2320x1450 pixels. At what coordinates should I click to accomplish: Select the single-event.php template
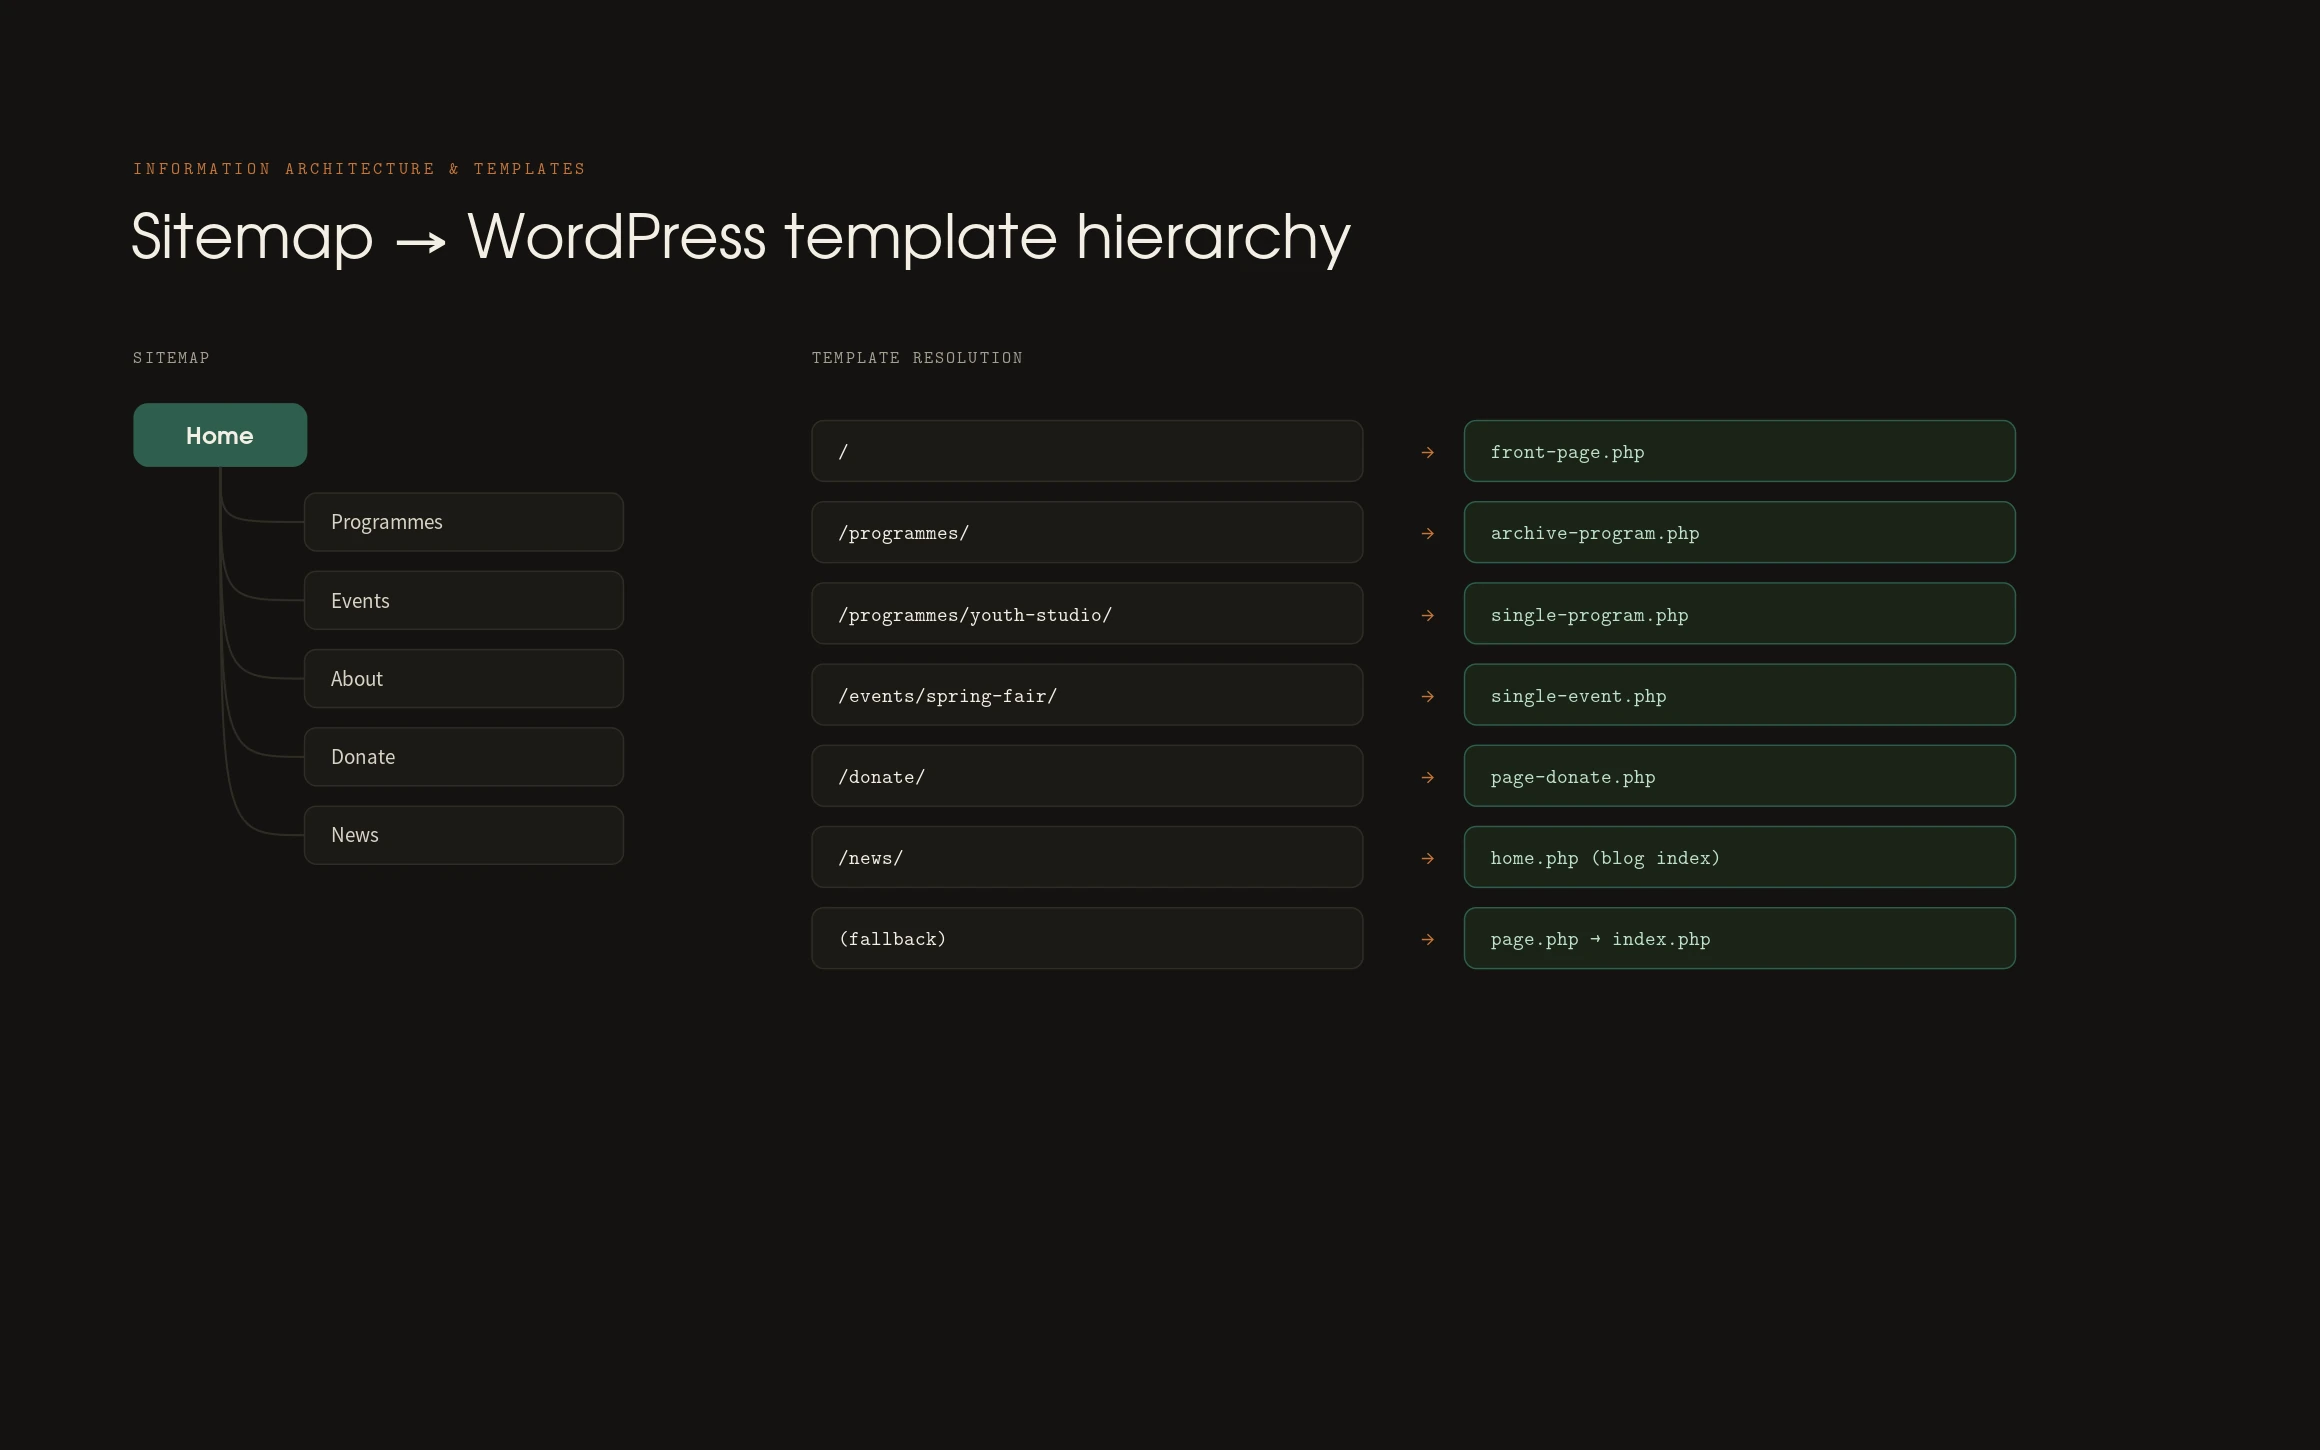(x=1740, y=695)
